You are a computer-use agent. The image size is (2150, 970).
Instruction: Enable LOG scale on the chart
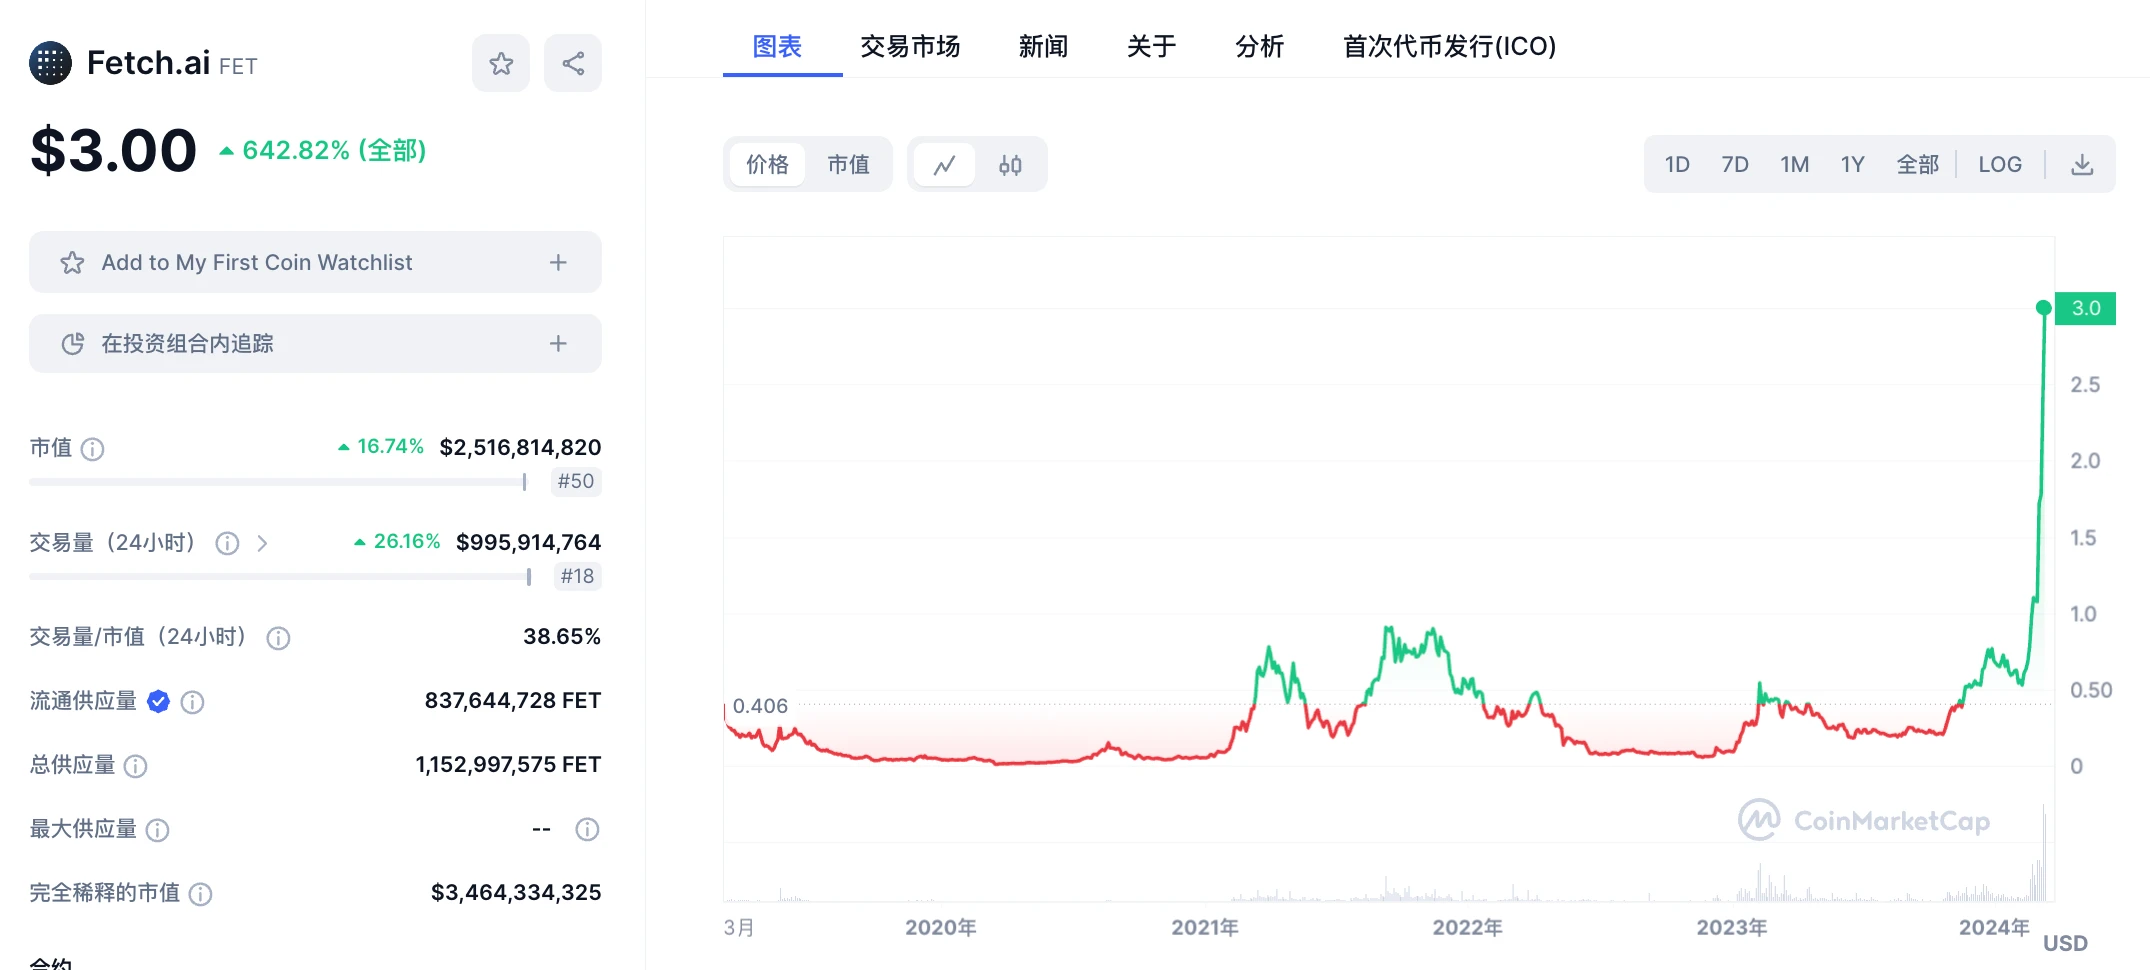pos(1999,164)
